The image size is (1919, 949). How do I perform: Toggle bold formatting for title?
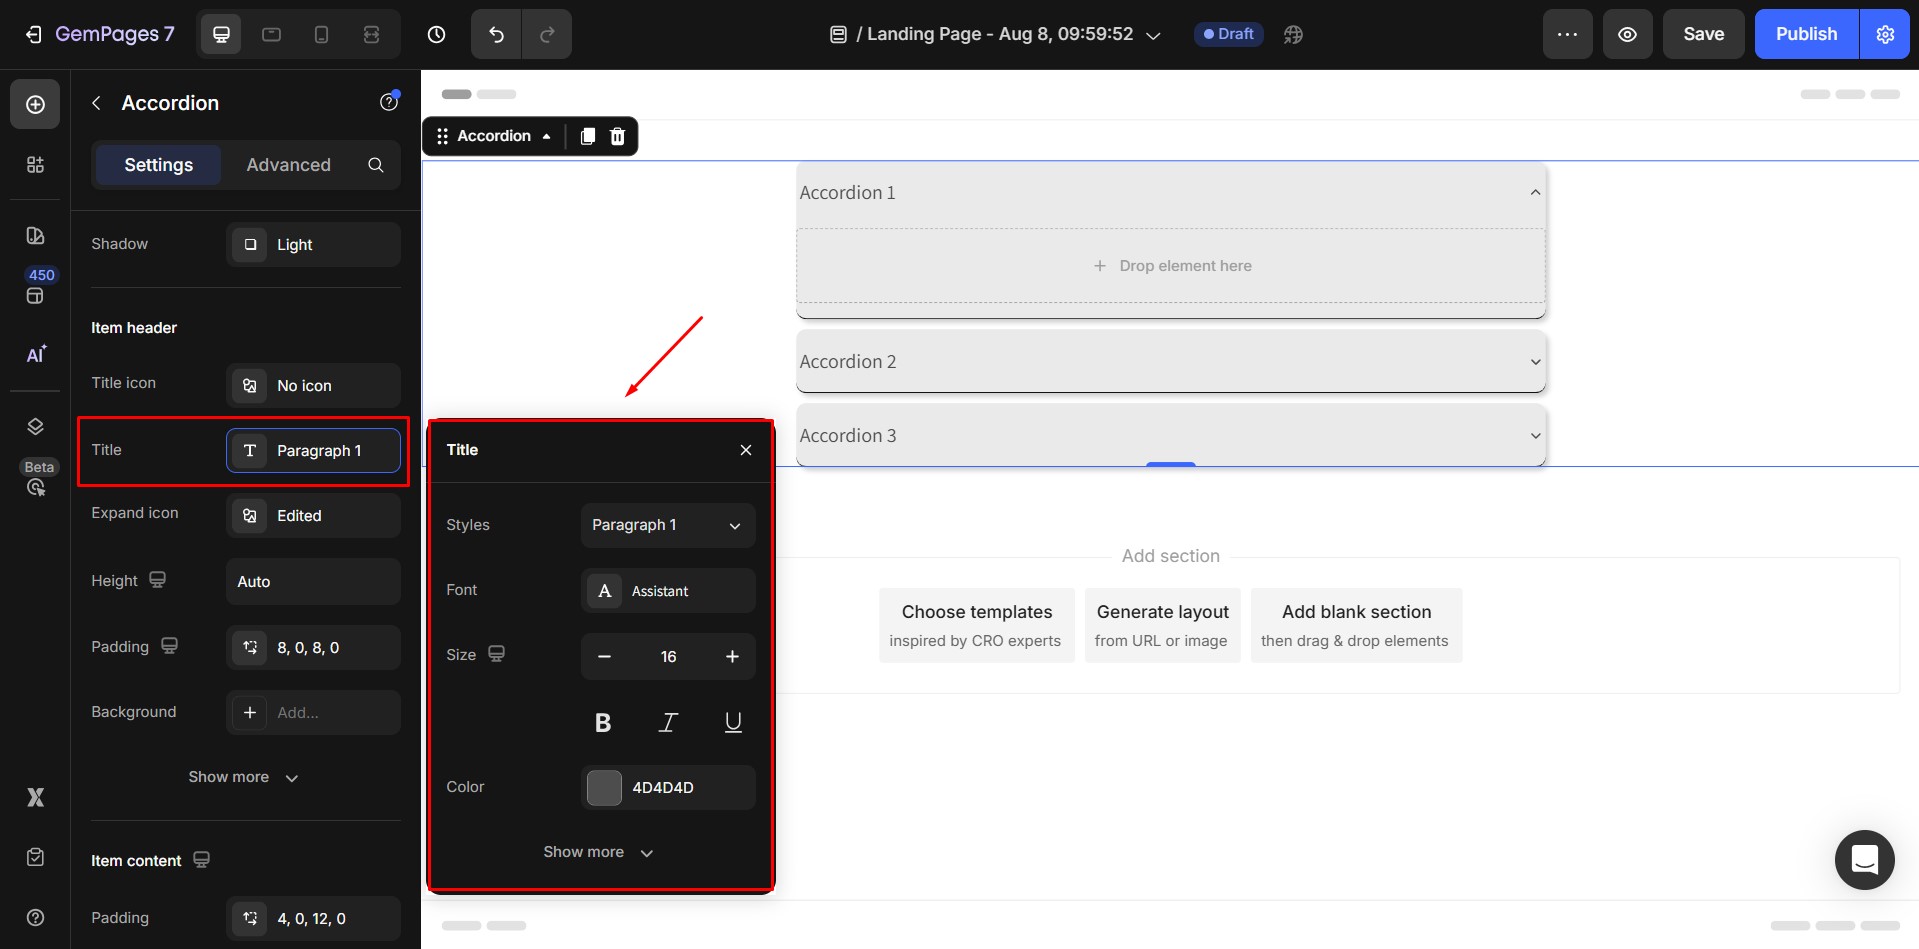[x=603, y=723]
